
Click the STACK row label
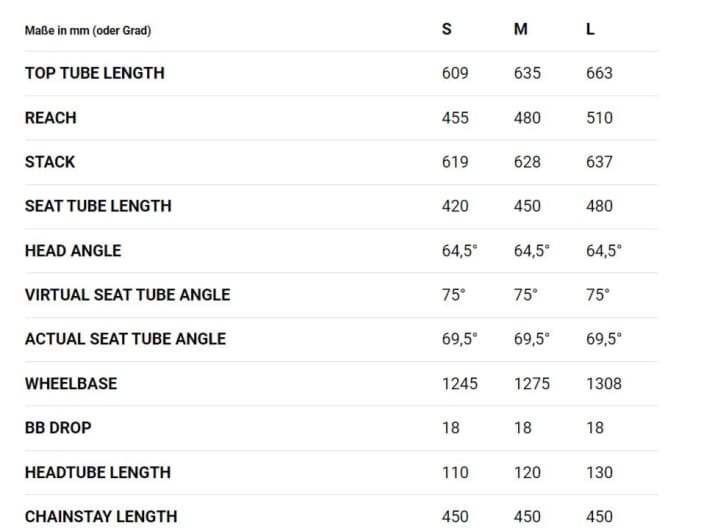coord(50,162)
